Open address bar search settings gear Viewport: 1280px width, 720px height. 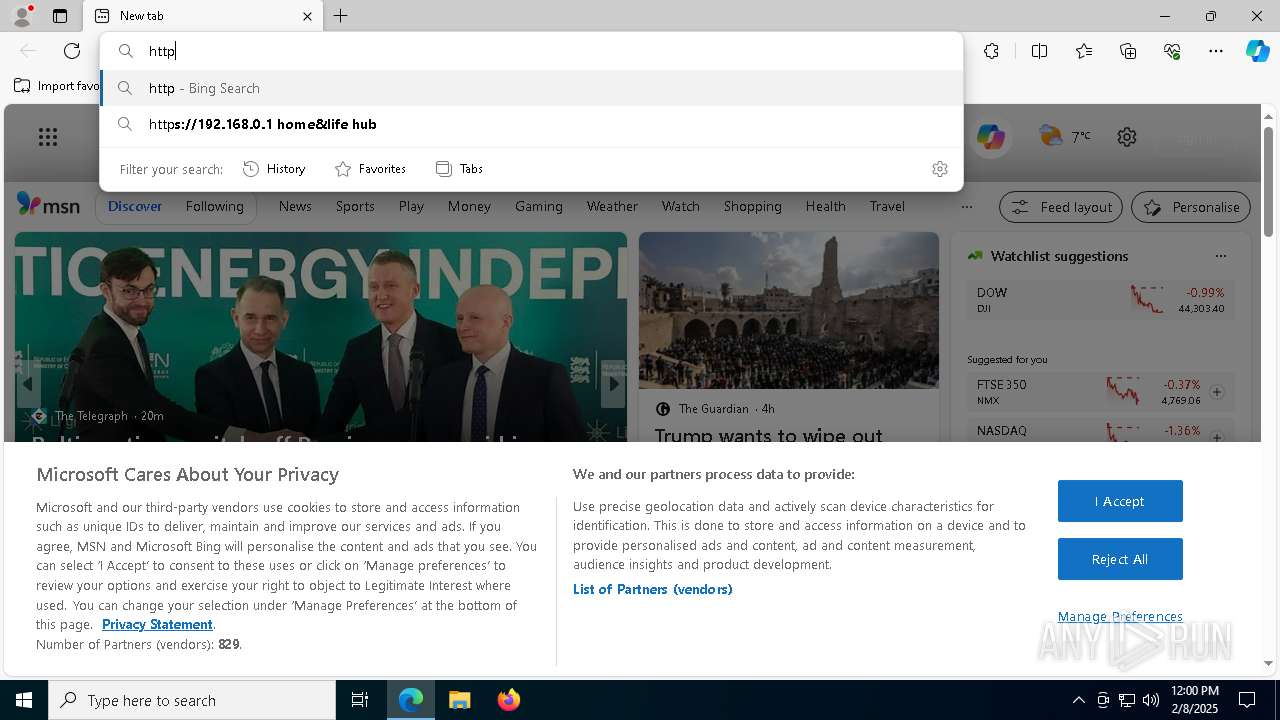coord(939,169)
